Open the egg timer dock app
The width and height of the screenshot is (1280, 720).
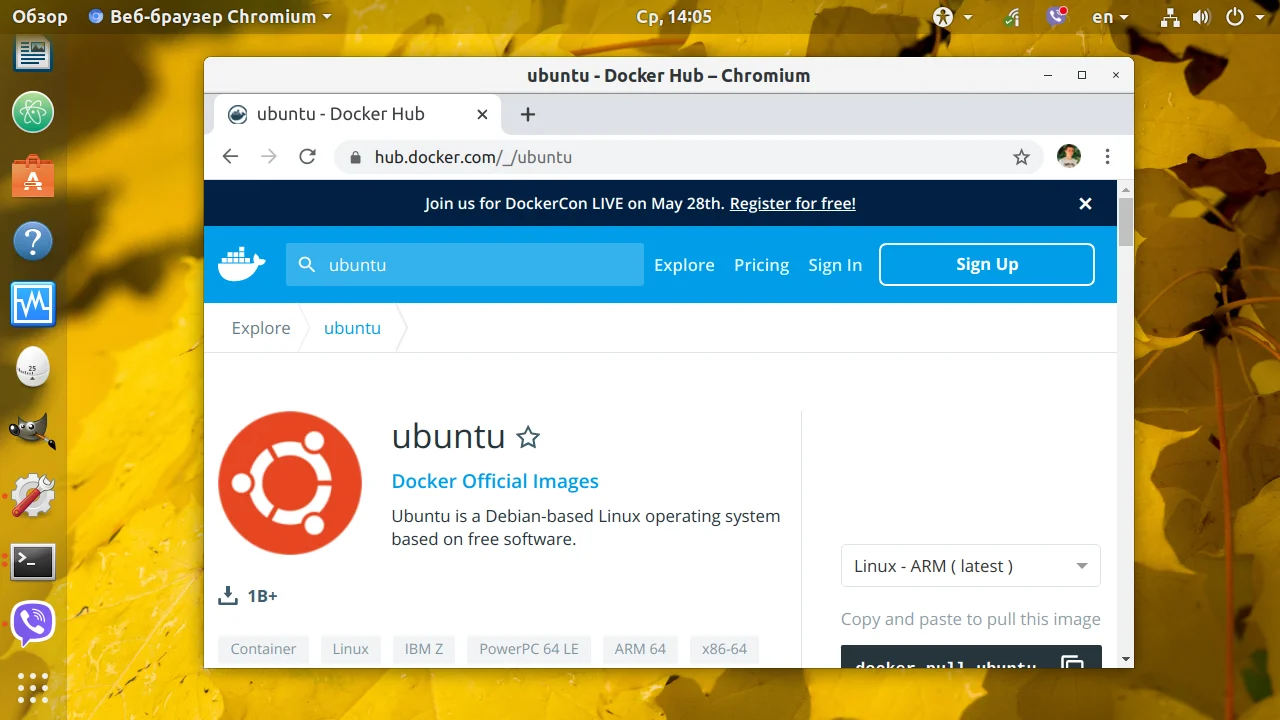pyautogui.click(x=33, y=368)
